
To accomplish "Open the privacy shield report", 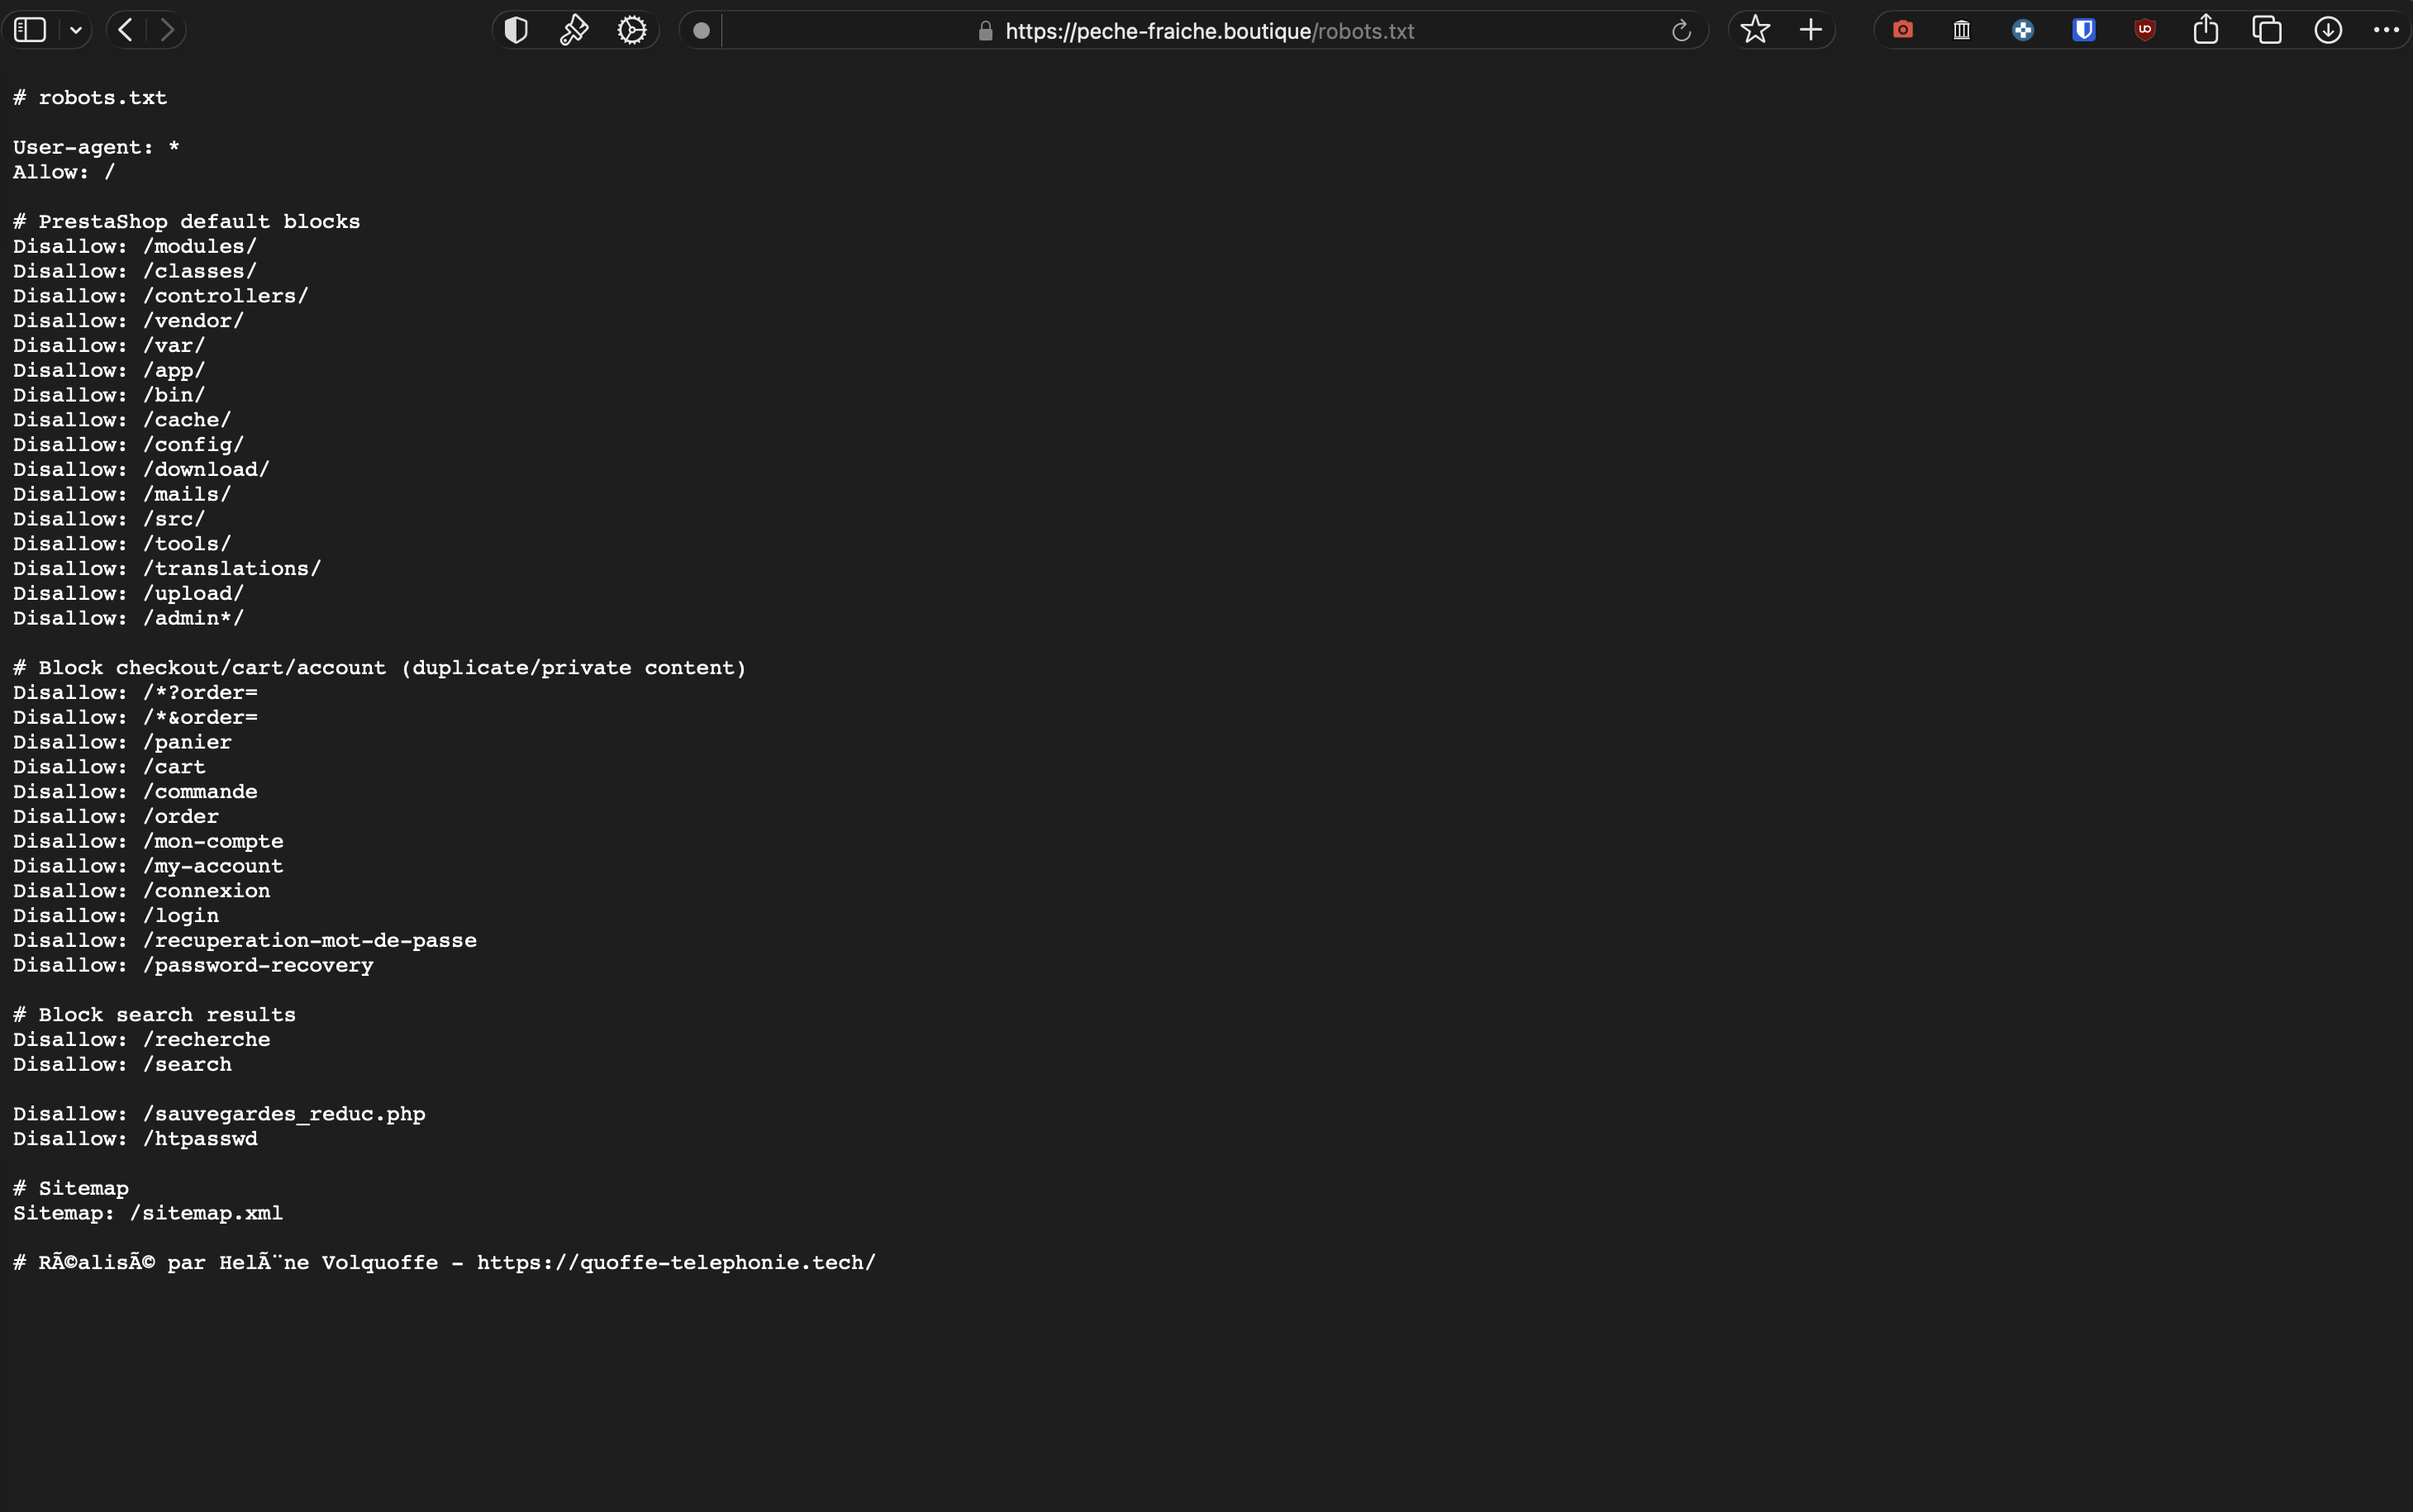I will (x=516, y=30).
